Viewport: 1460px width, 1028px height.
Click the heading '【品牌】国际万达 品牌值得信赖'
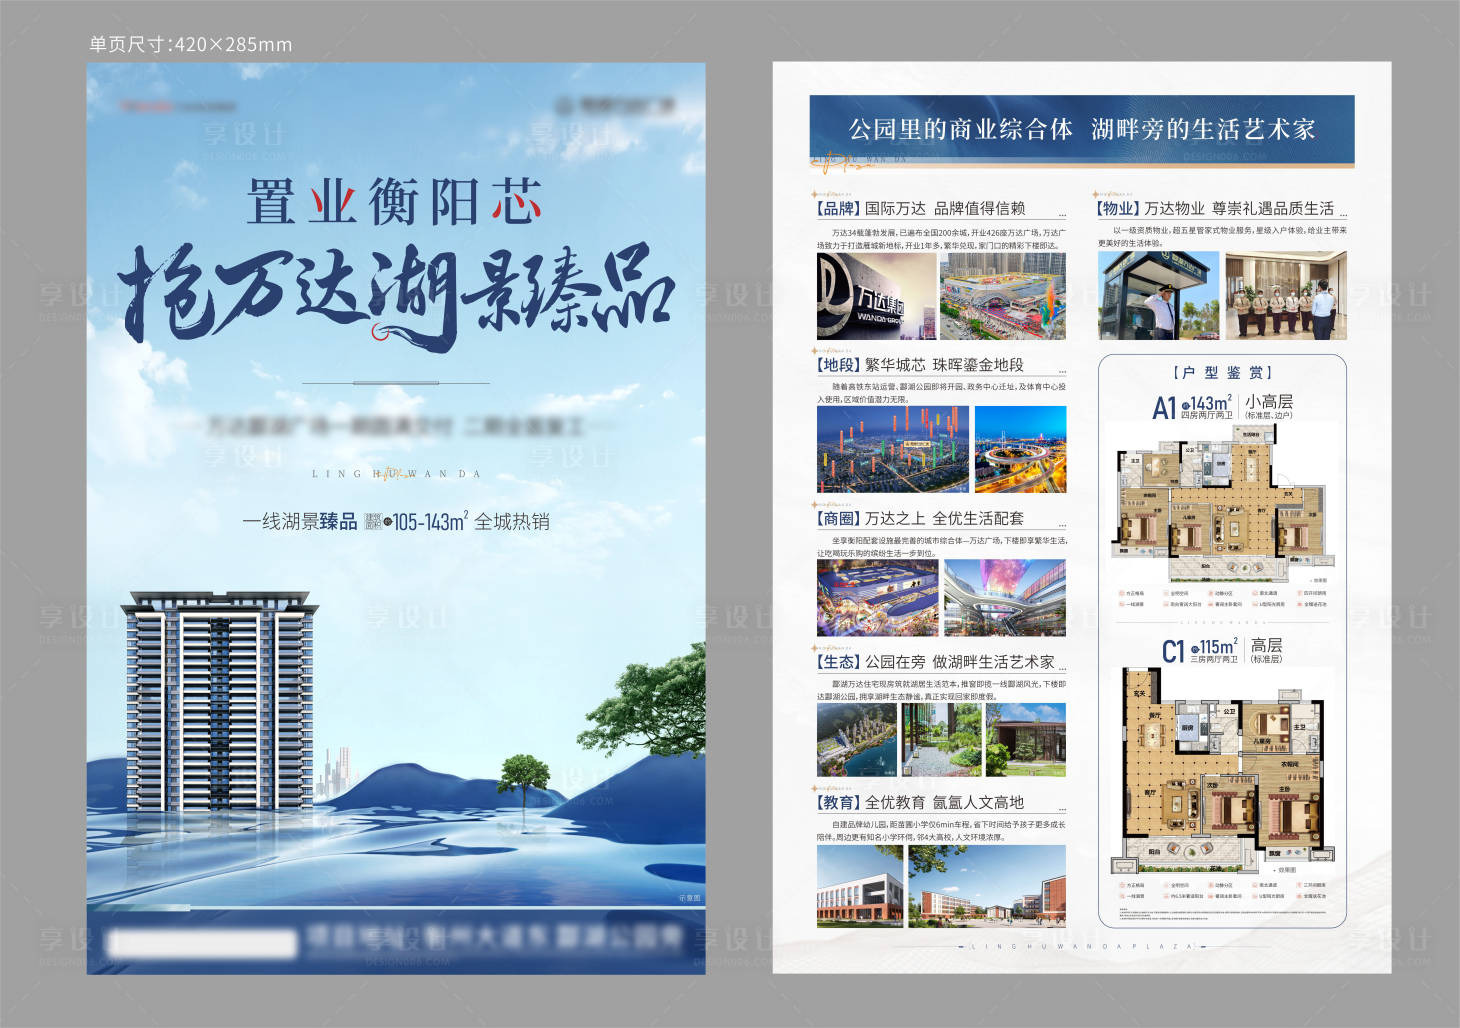pos(920,208)
